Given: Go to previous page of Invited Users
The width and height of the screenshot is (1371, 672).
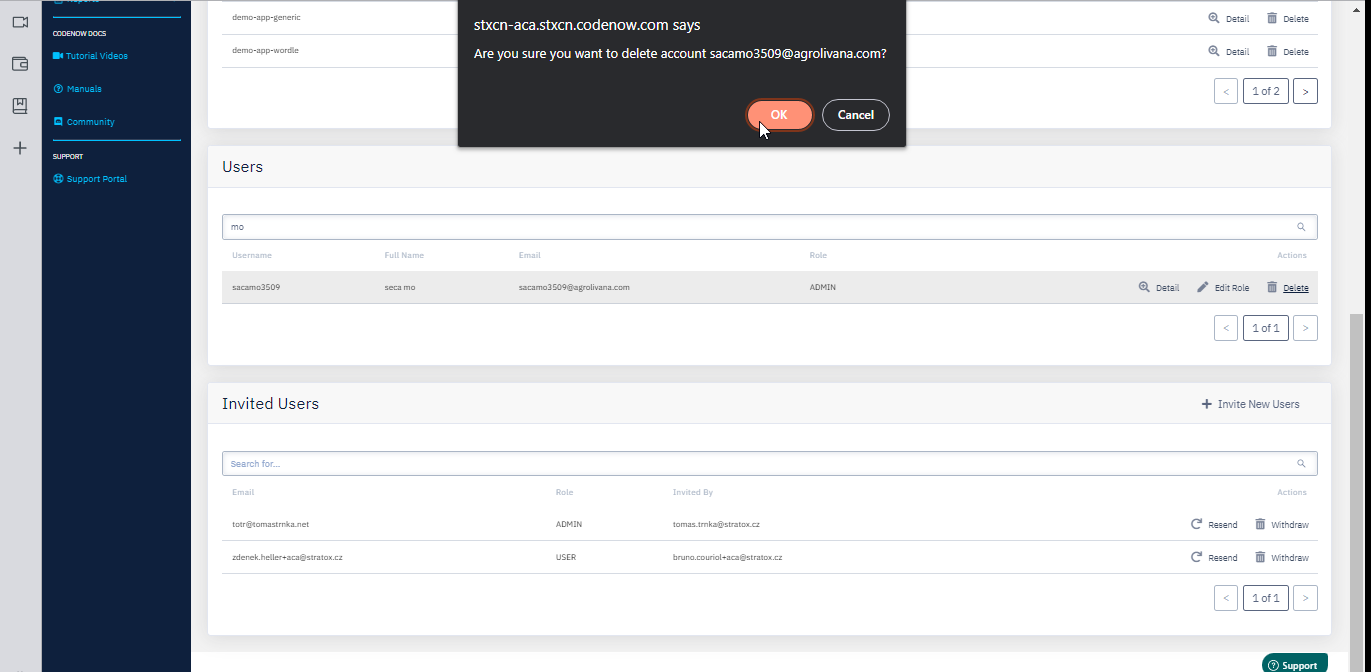Looking at the screenshot, I should tap(1226, 598).
